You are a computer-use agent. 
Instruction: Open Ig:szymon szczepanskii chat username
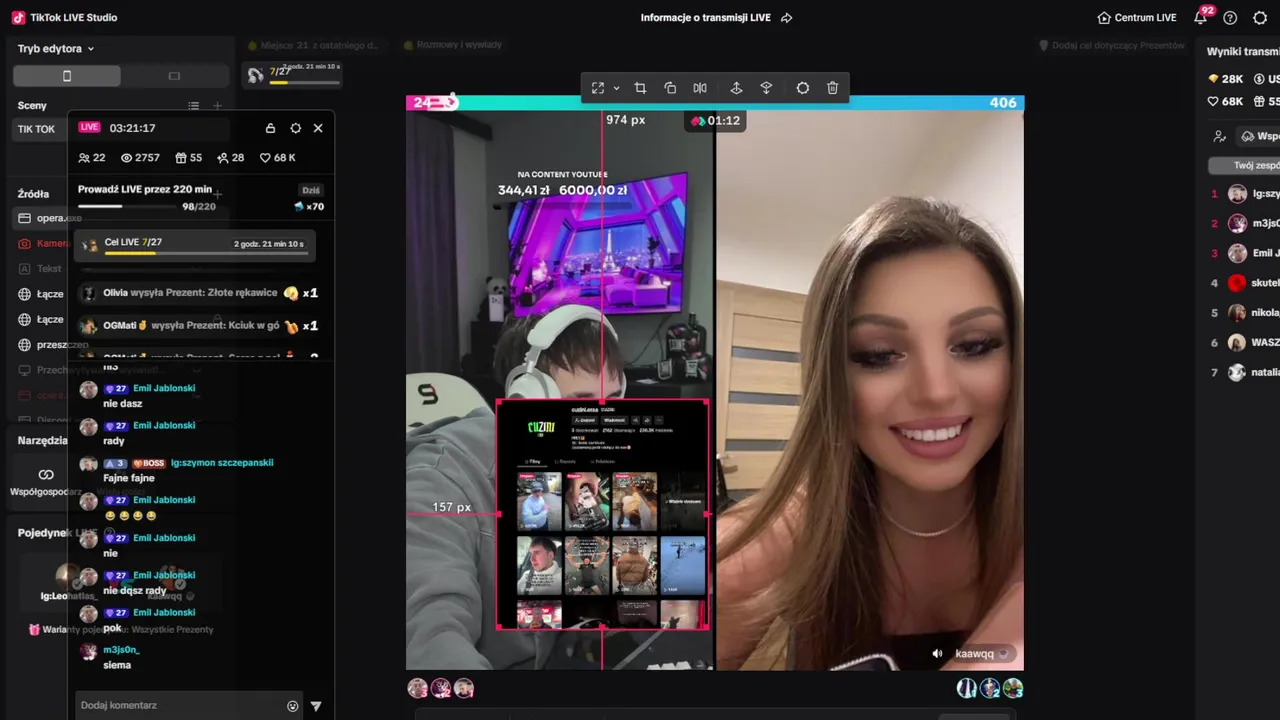pos(222,463)
